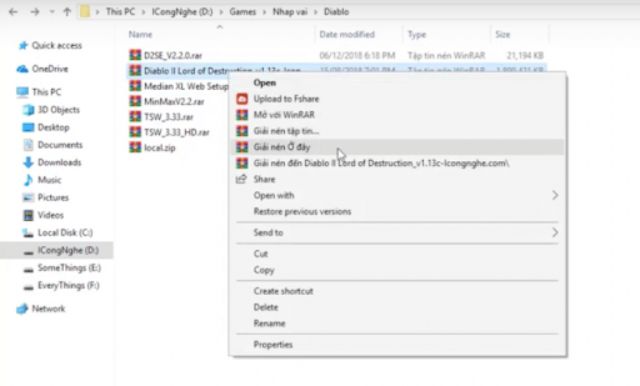The image size is (640, 386).
Task: Select the TSW_3.33.rar file
Action: [169, 117]
